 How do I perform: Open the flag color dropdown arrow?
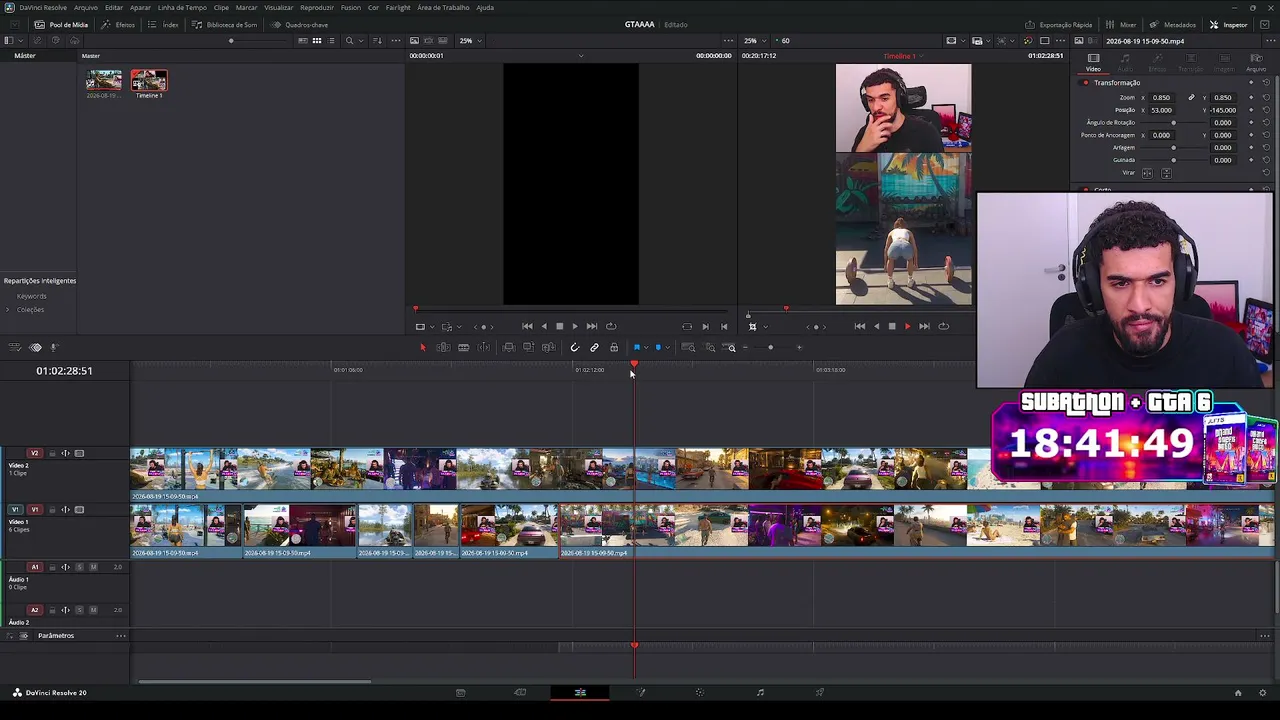(x=646, y=347)
